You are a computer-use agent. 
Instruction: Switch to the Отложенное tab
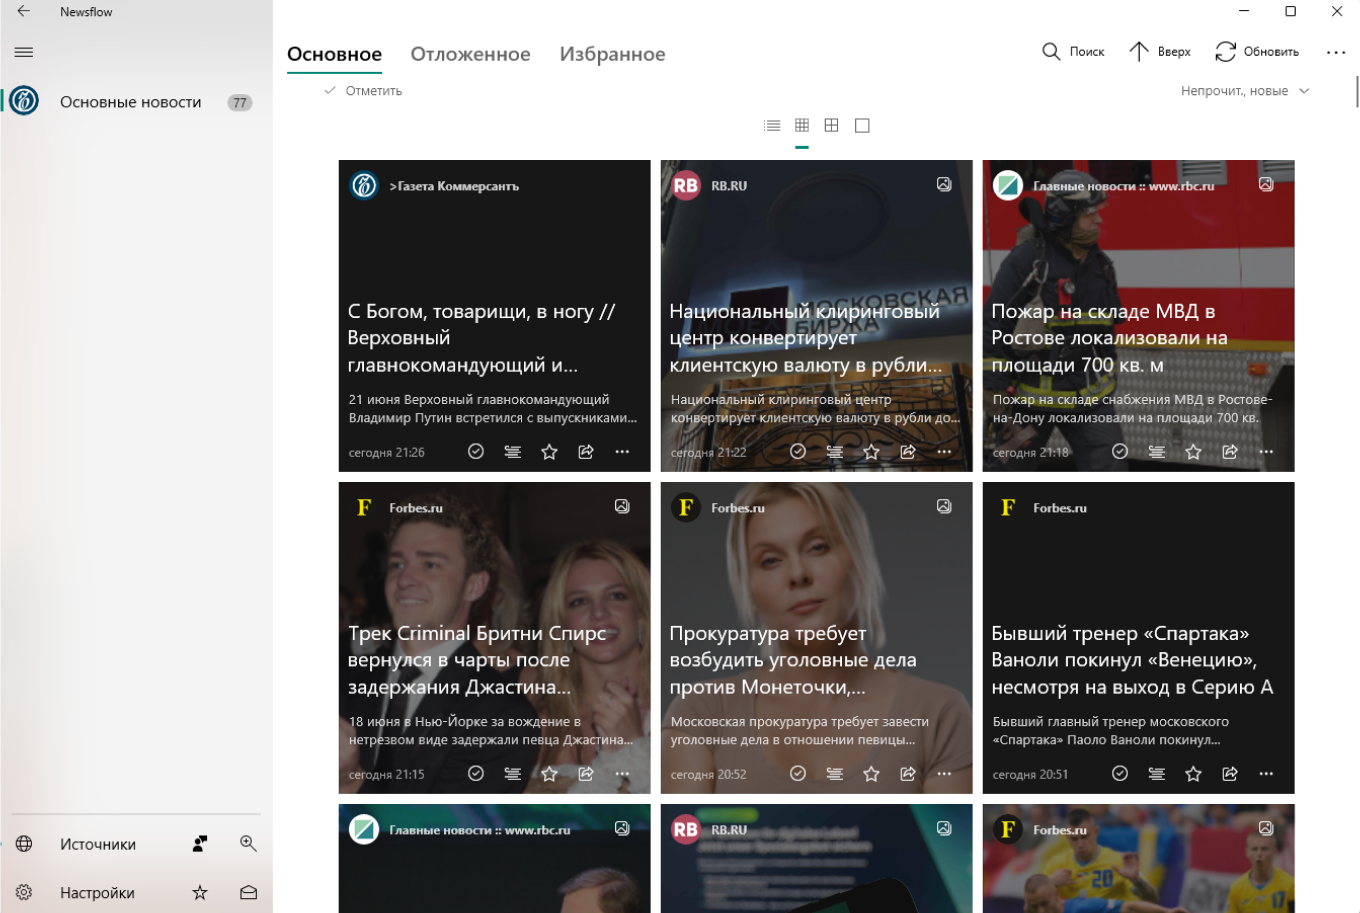pos(470,54)
